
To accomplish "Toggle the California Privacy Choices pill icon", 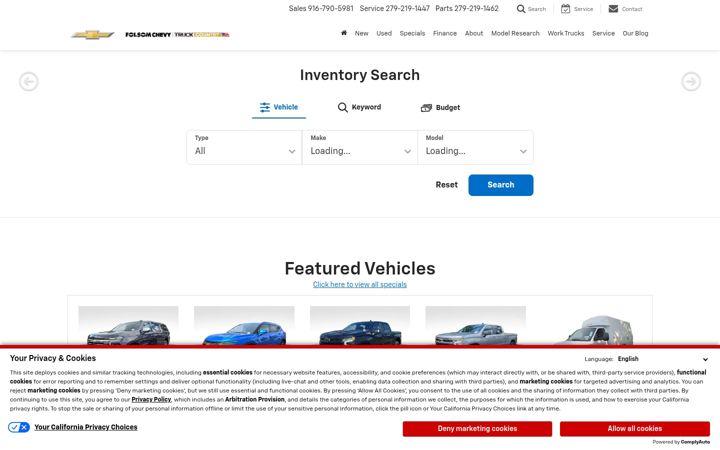I will 19,428.
